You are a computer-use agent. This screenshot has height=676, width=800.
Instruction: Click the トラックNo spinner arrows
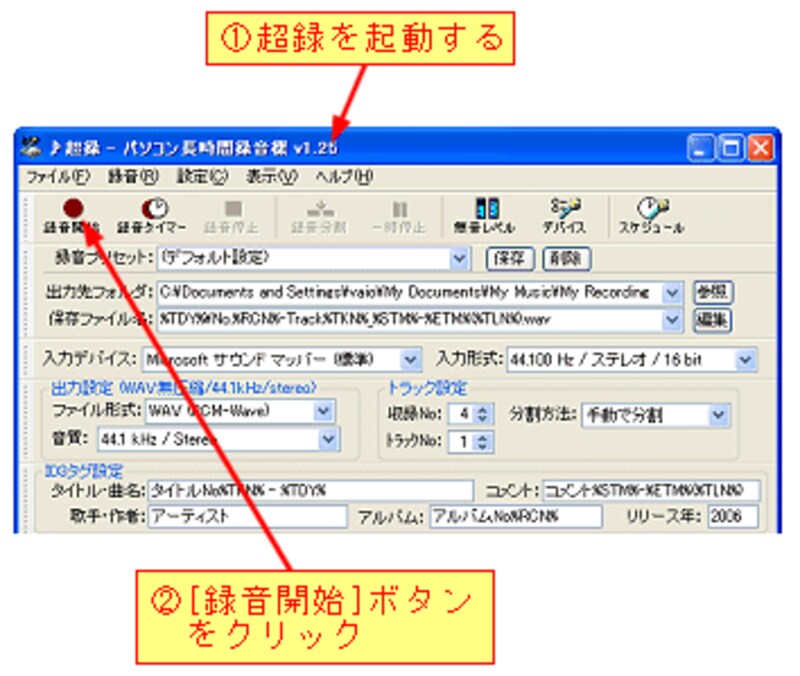tap(483, 442)
